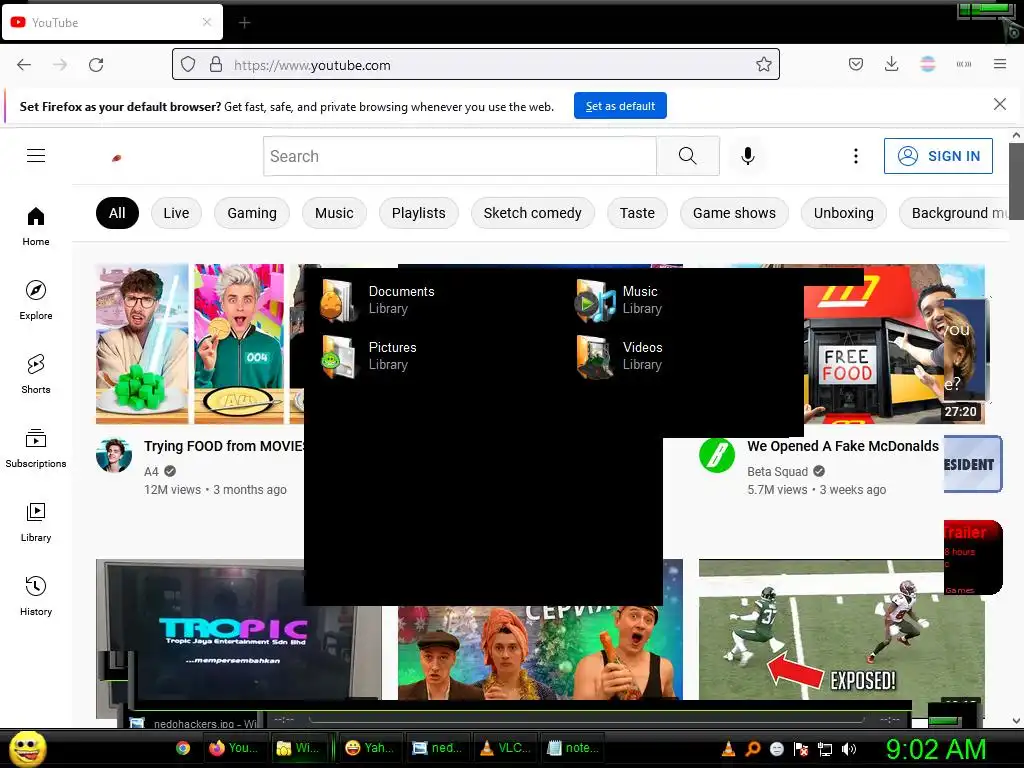Open the Firefox hamburger application menu

[1000, 64]
